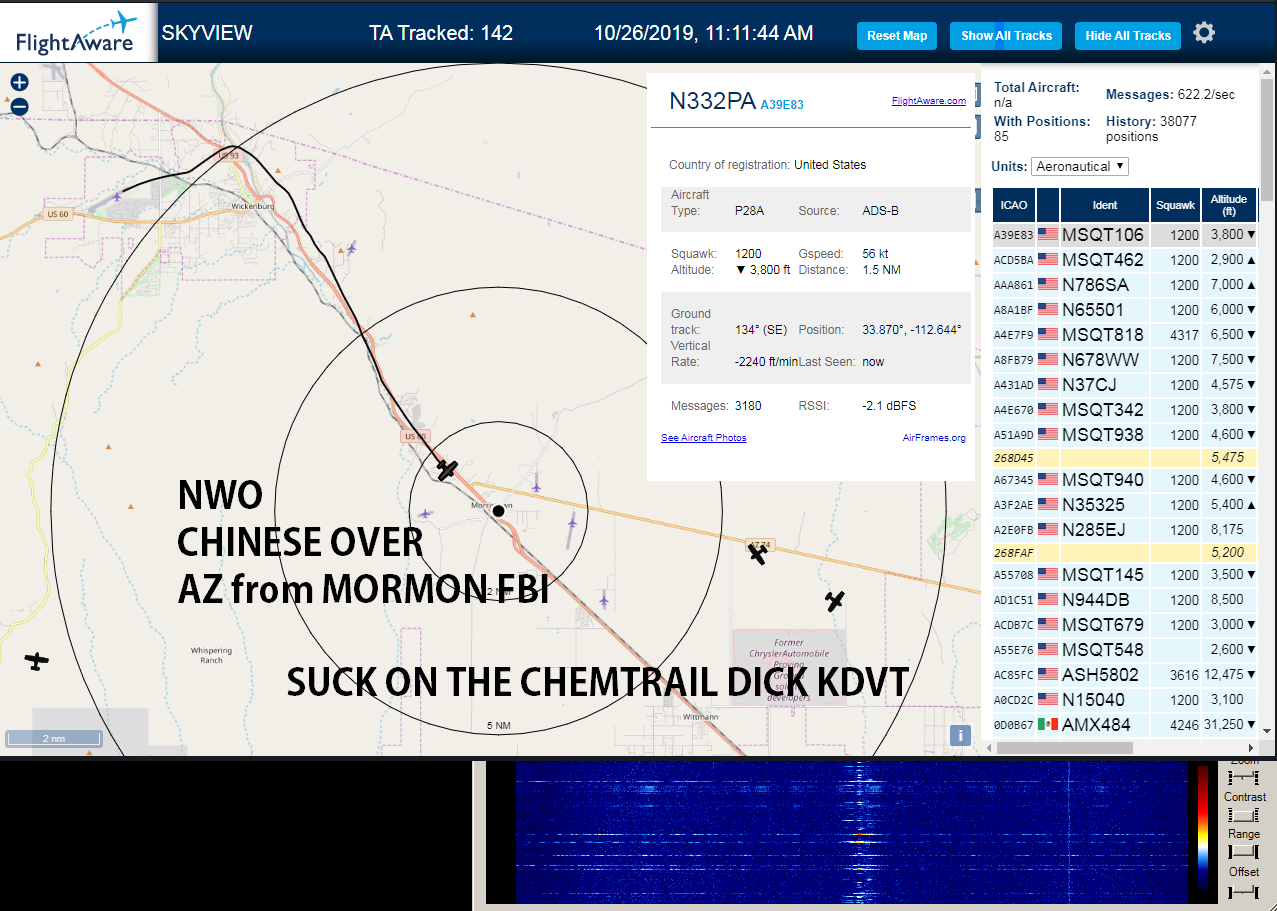
Task: Select the N35325 aircraft row
Action: (x=1125, y=505)
